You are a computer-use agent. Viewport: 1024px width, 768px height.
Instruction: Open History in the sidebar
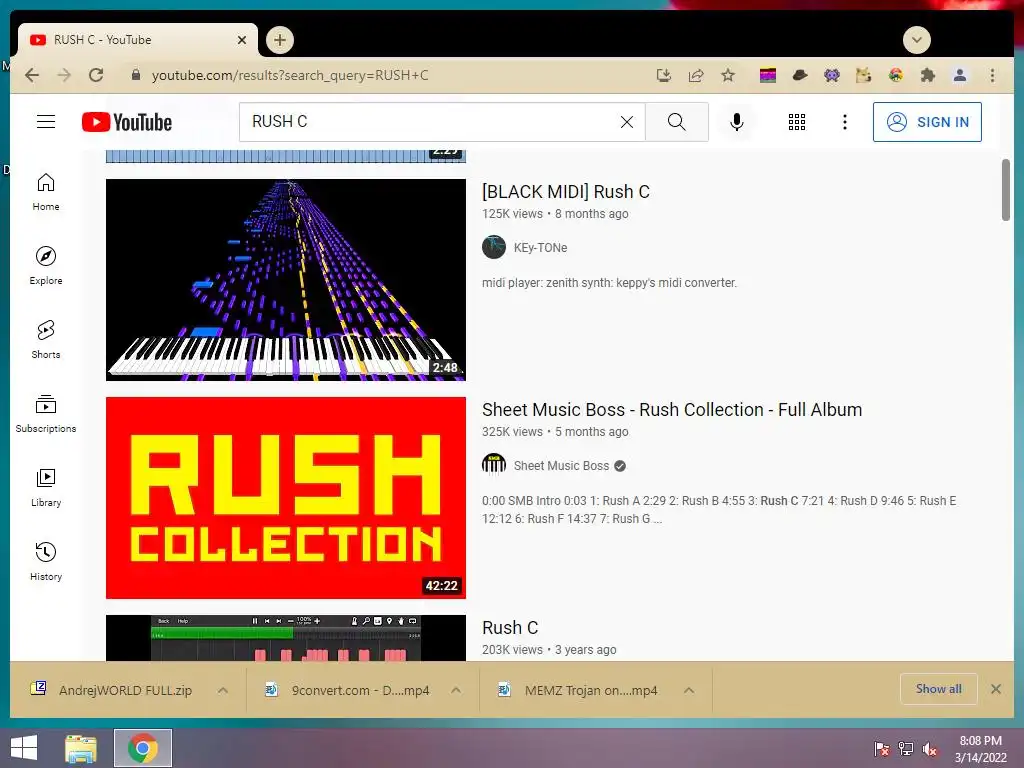click(x=46, y=562)
